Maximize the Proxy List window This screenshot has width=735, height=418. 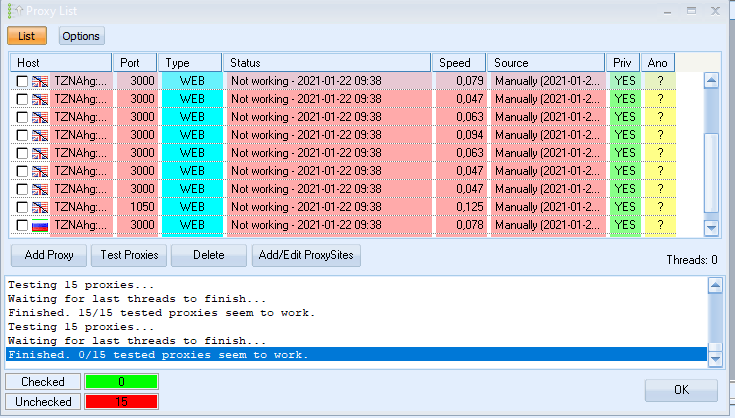point(691,11)
